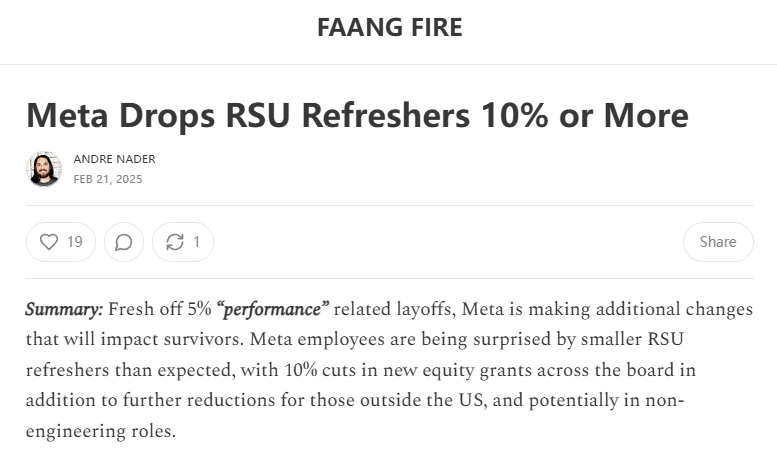
Task: Like the post with the heart icon
Action: point(49,242)
